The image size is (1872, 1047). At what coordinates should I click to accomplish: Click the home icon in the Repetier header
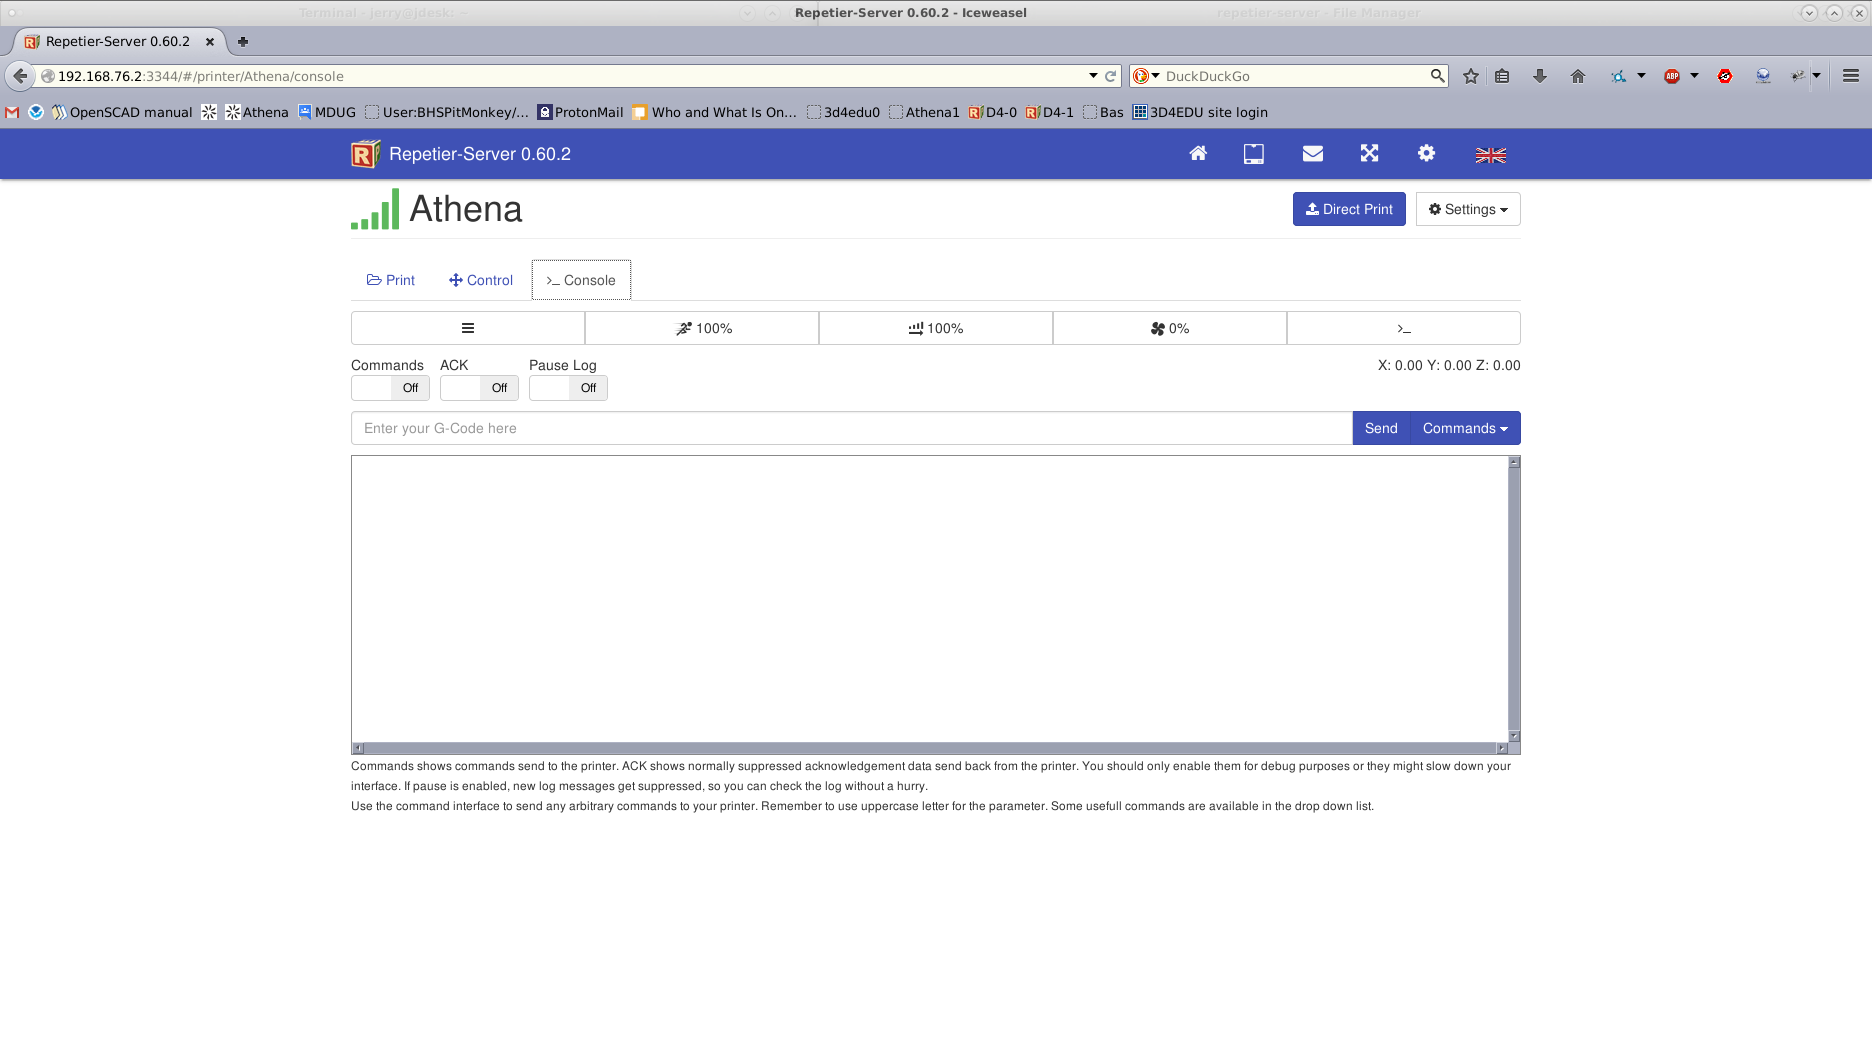pos(1197,154)
